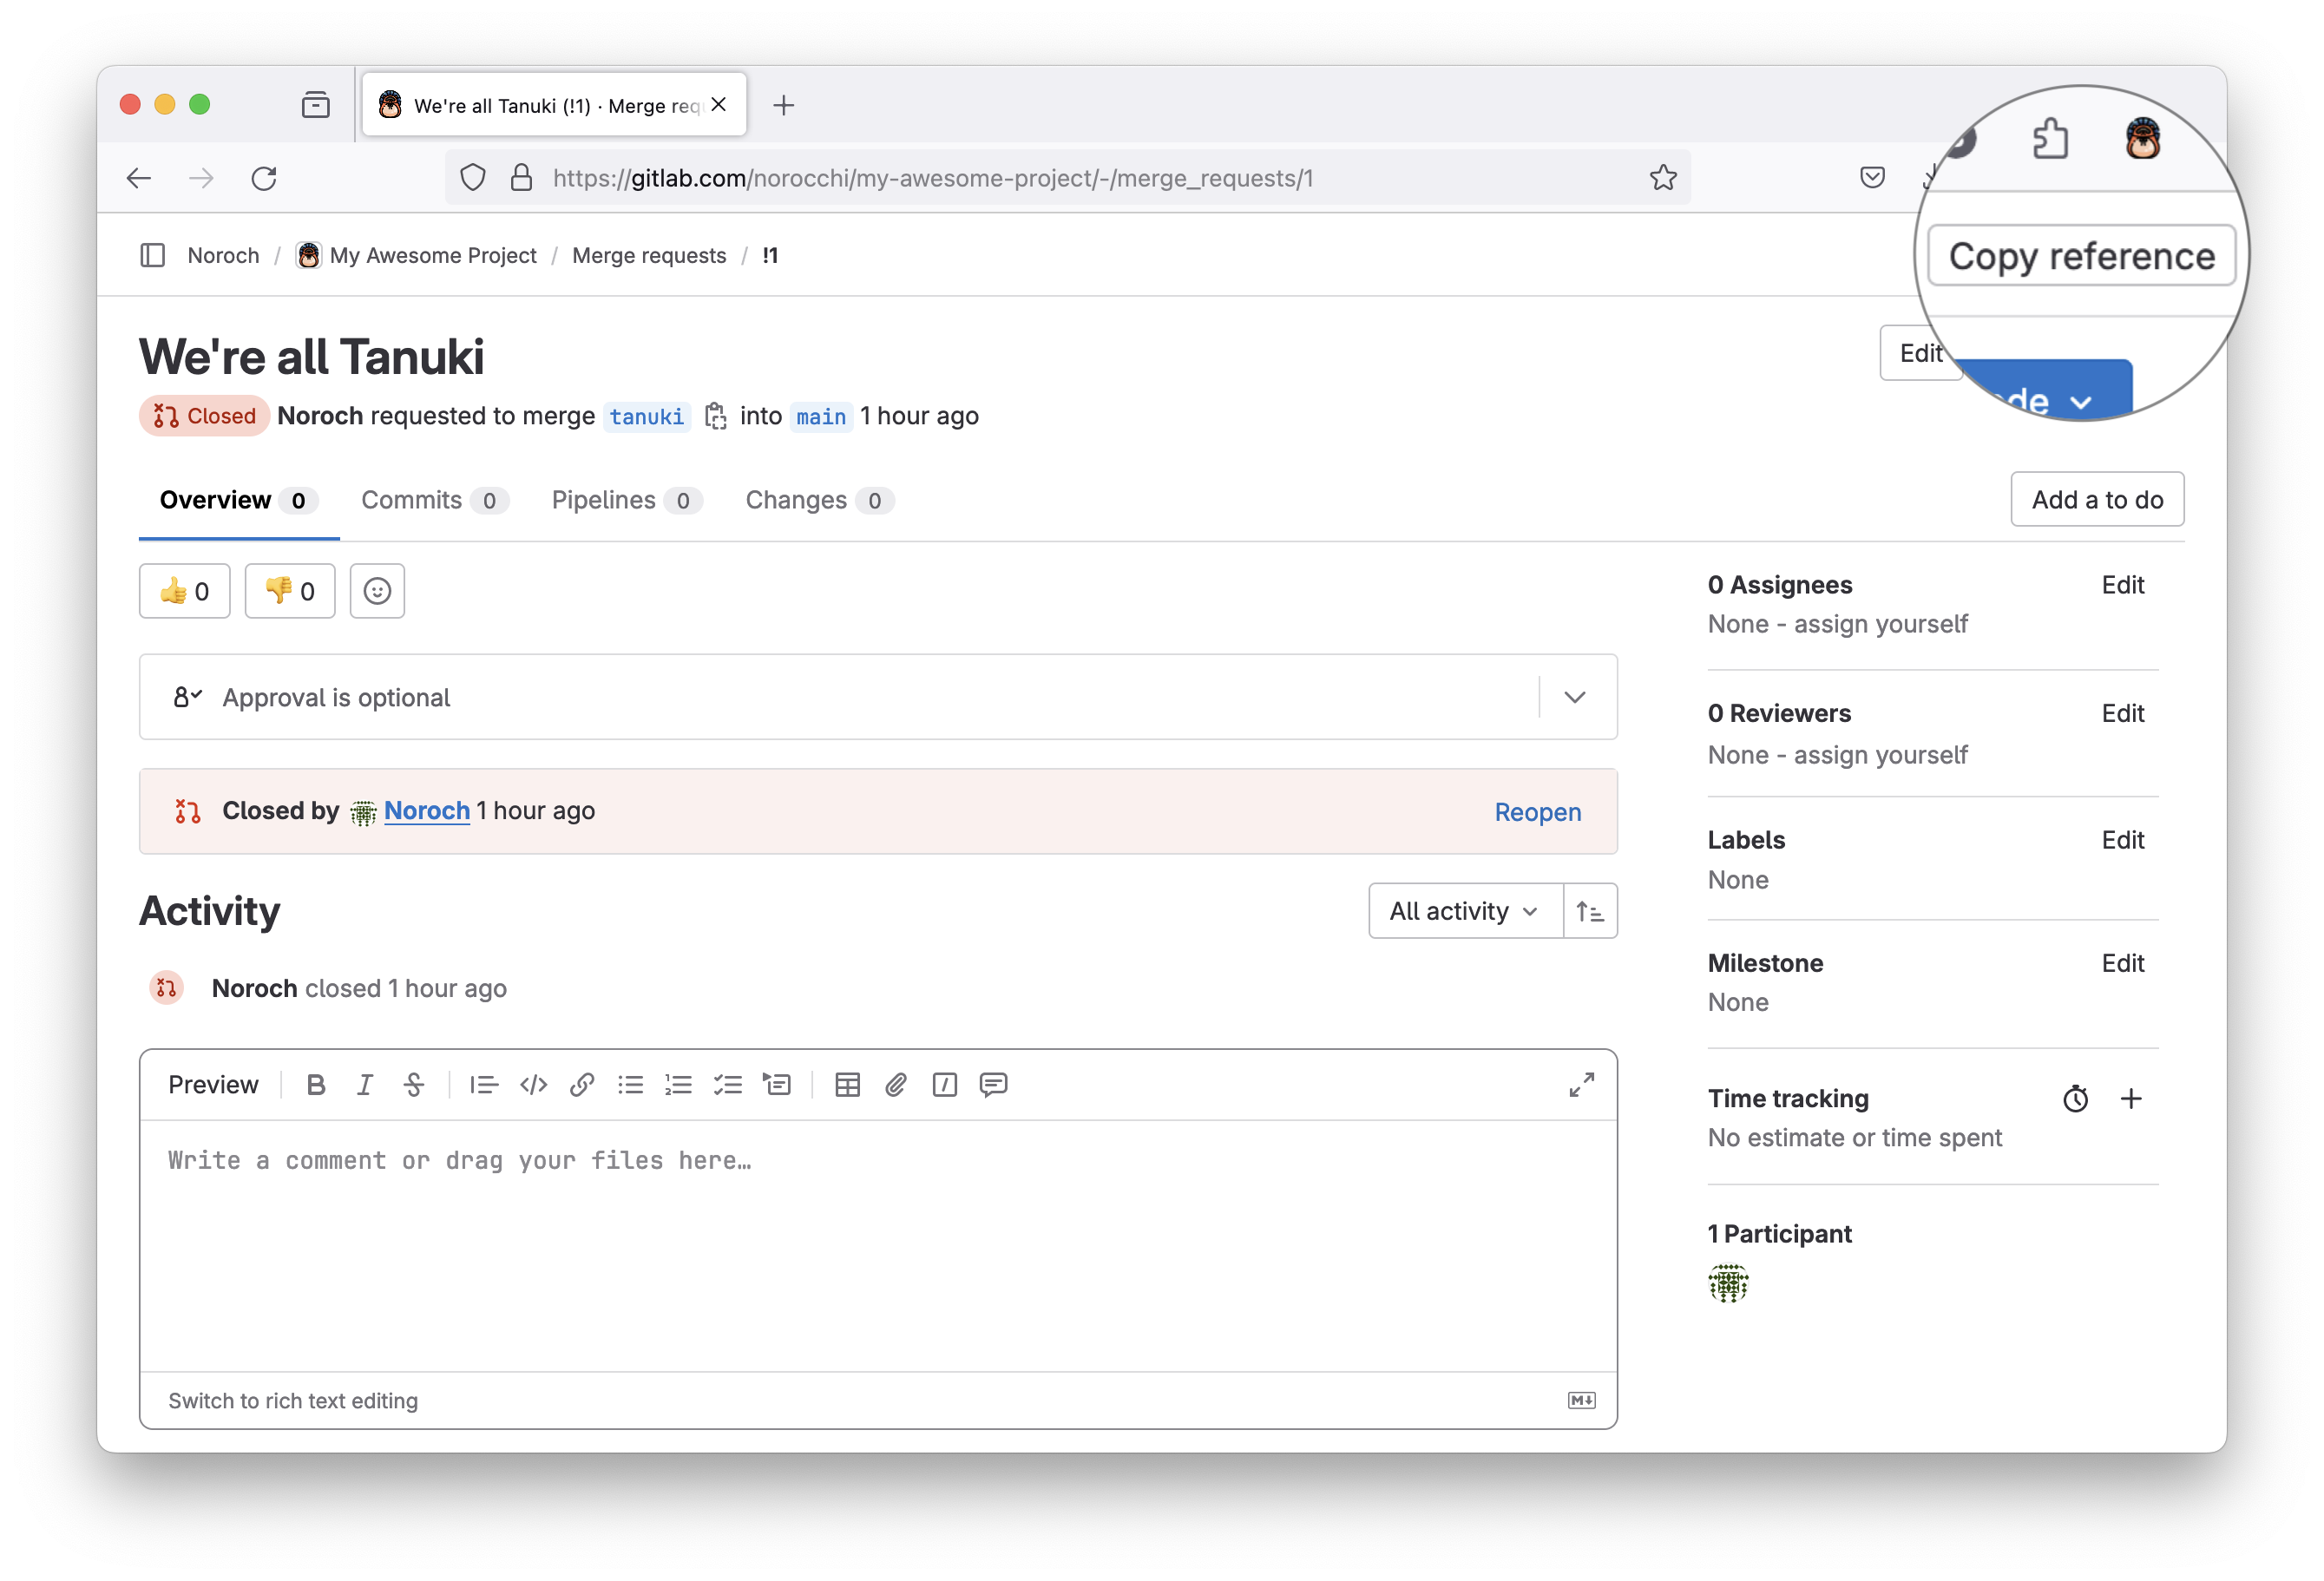Expand the Approval is optional section
Screen dimensions: 2324x1581
point(1575,697)
